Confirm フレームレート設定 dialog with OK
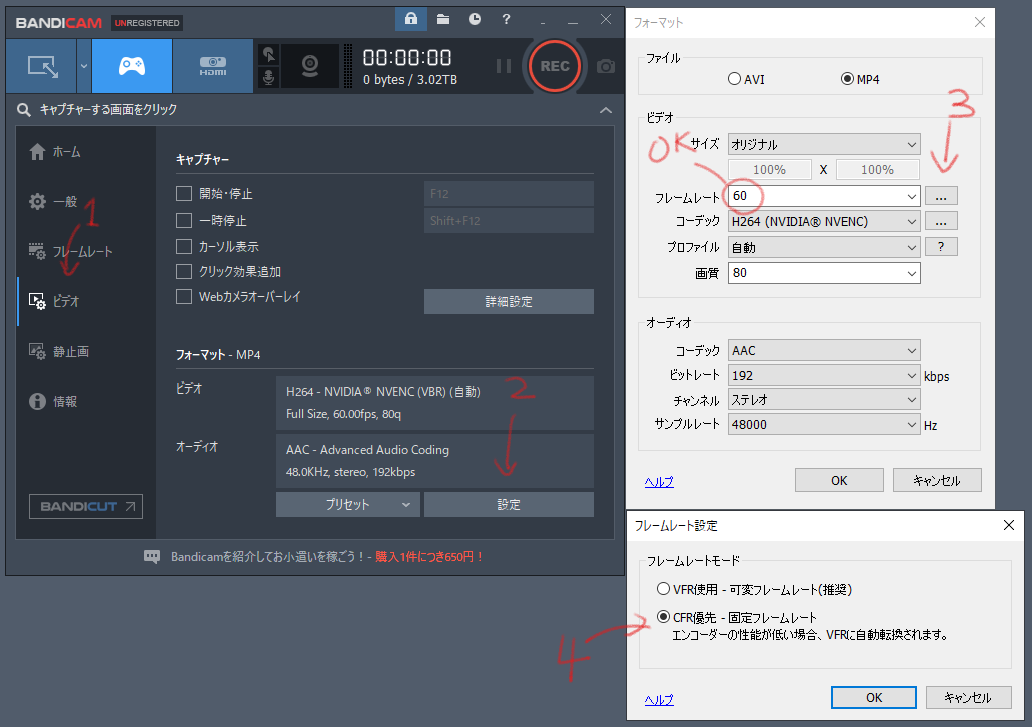Image resolution: width=1032 pixels, height=727 pixels. coord(873,697)
